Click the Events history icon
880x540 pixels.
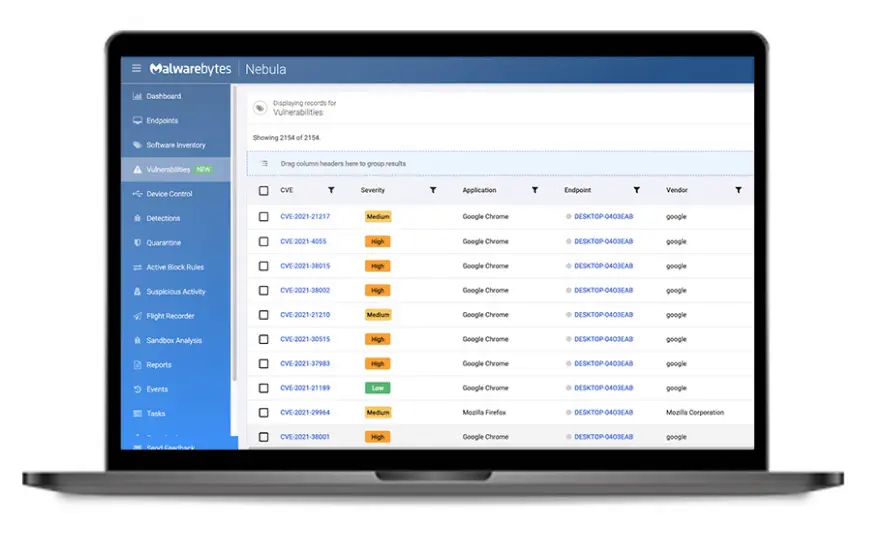click(x=137, y=389)
